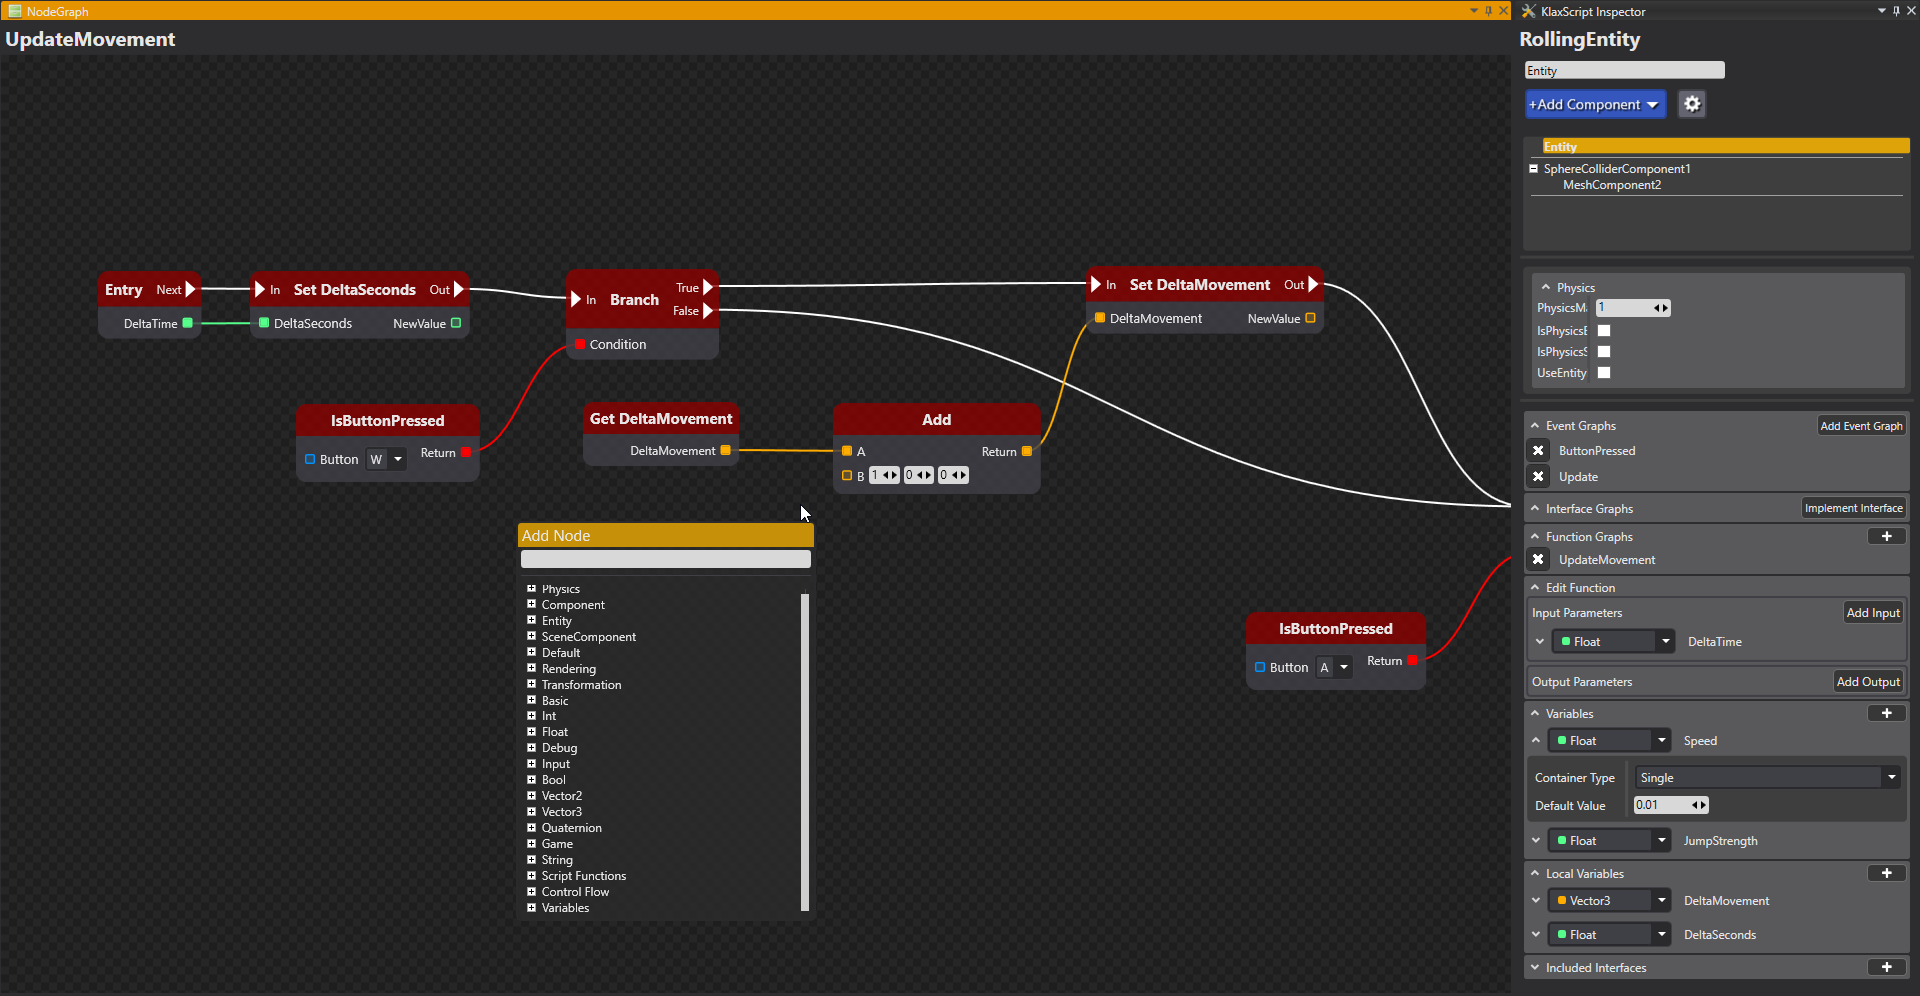The width and height of the screenshot is (1920, 996).
Task: Open the button W dropdown on IsButtonPressed
Action: [397, 460]
